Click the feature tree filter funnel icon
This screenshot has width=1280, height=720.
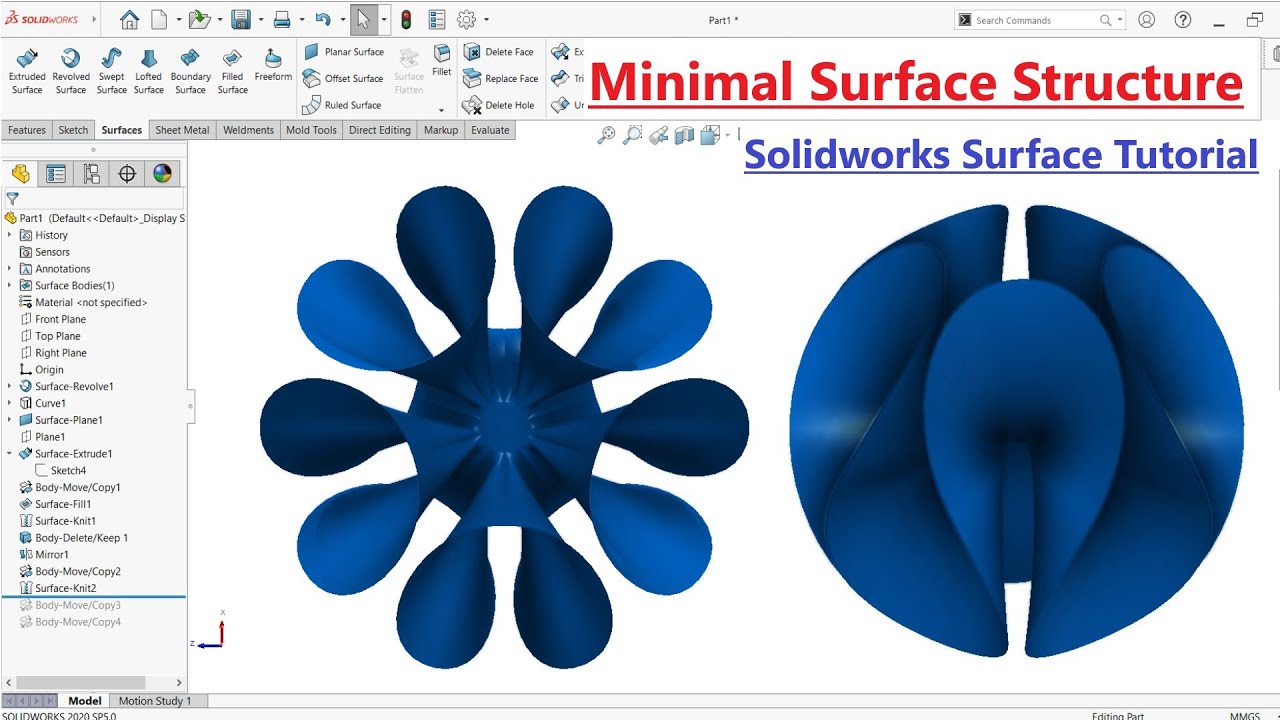click(x=12, y=199)
